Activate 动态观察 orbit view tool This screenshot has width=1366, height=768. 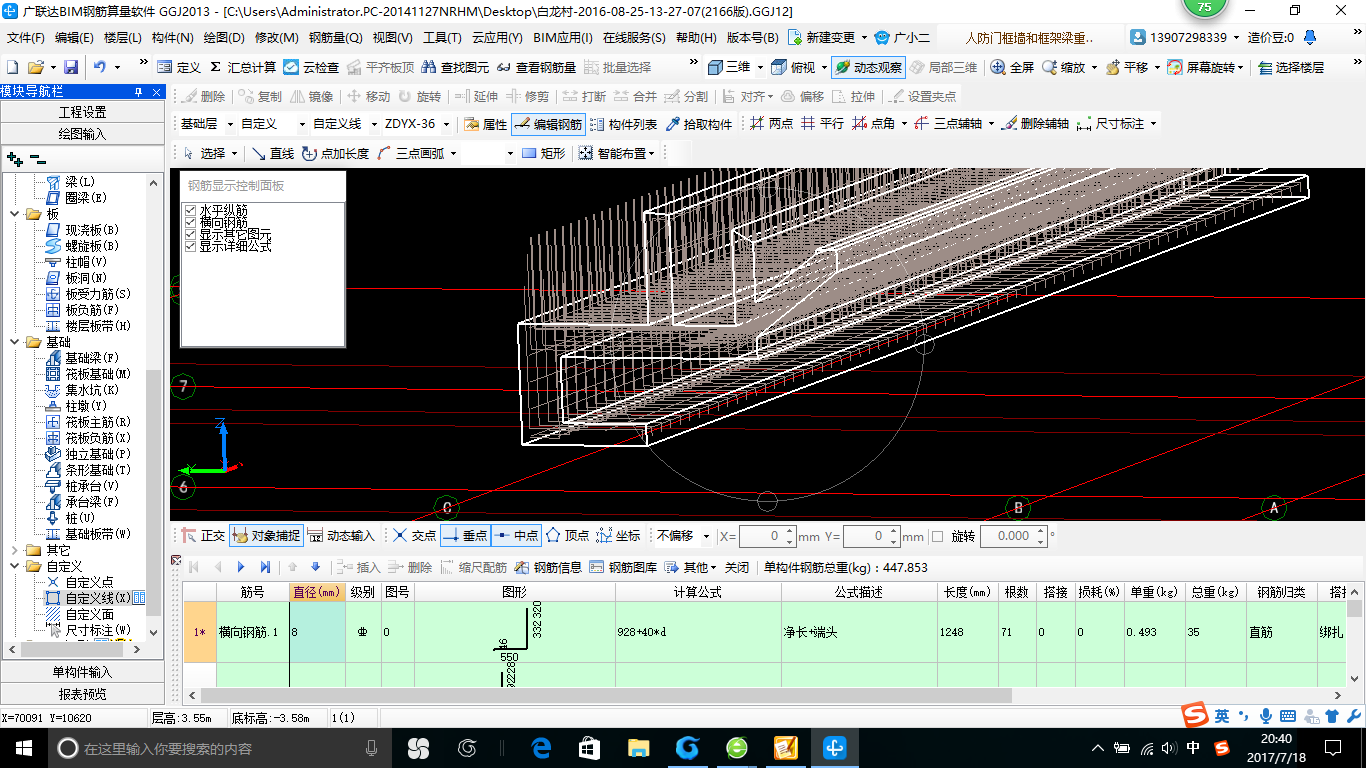[867, 67]
